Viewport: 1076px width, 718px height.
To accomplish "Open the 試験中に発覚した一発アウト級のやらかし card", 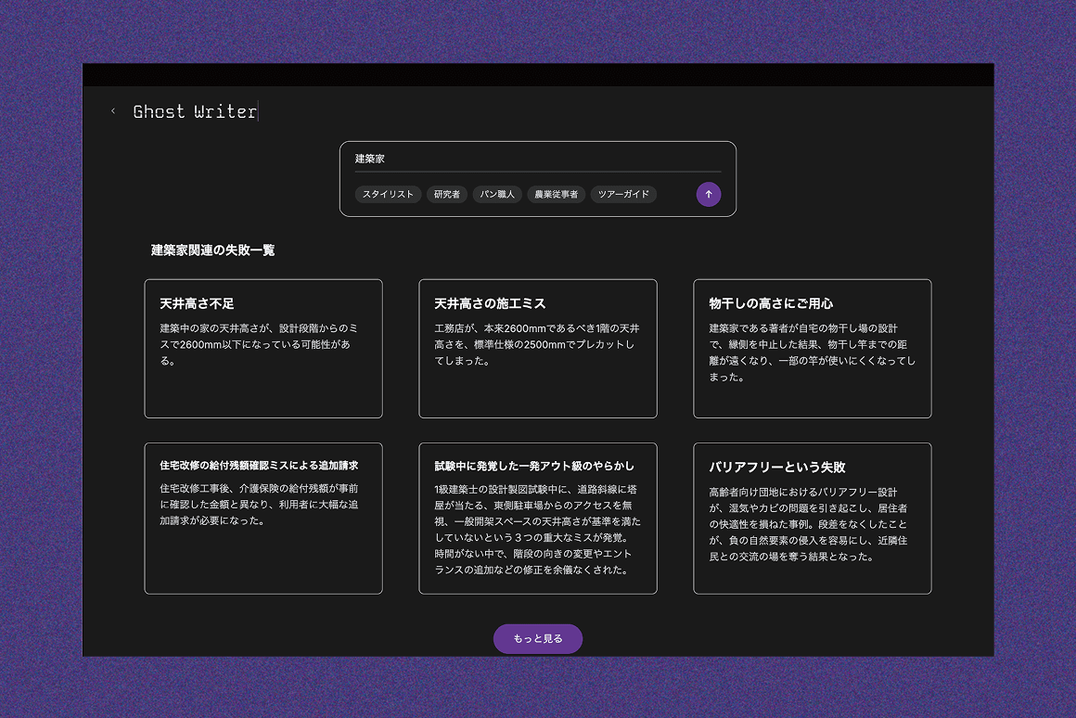I will pos(538,517).
